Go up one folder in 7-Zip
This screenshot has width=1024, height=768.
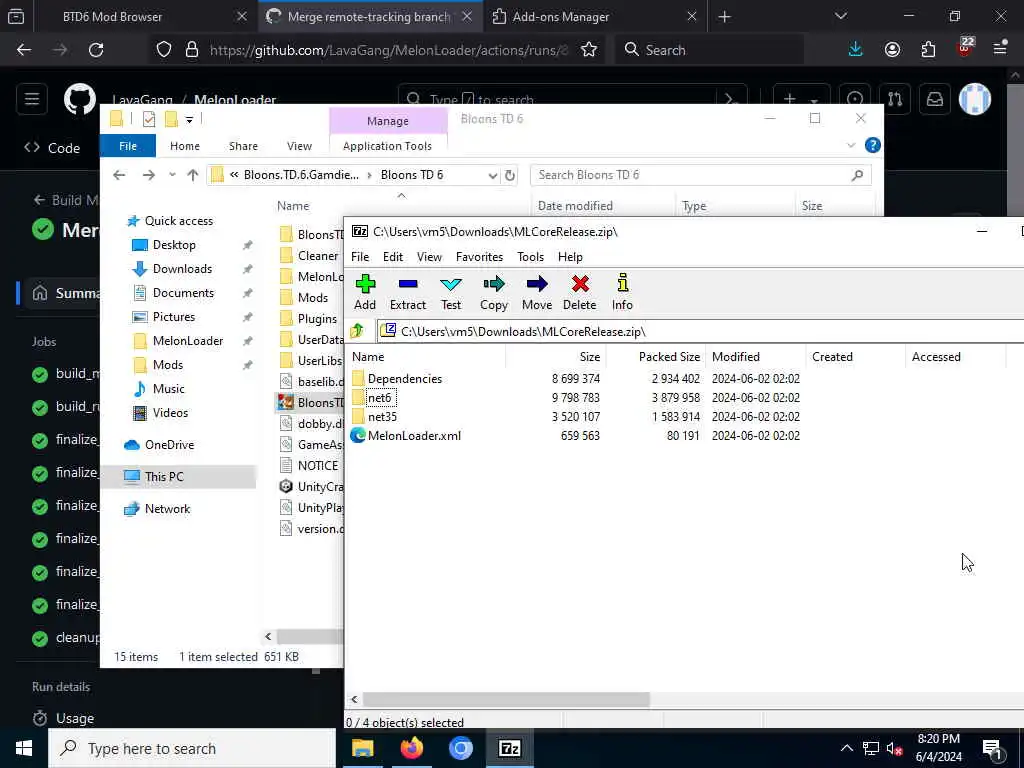tap(357, 331)
